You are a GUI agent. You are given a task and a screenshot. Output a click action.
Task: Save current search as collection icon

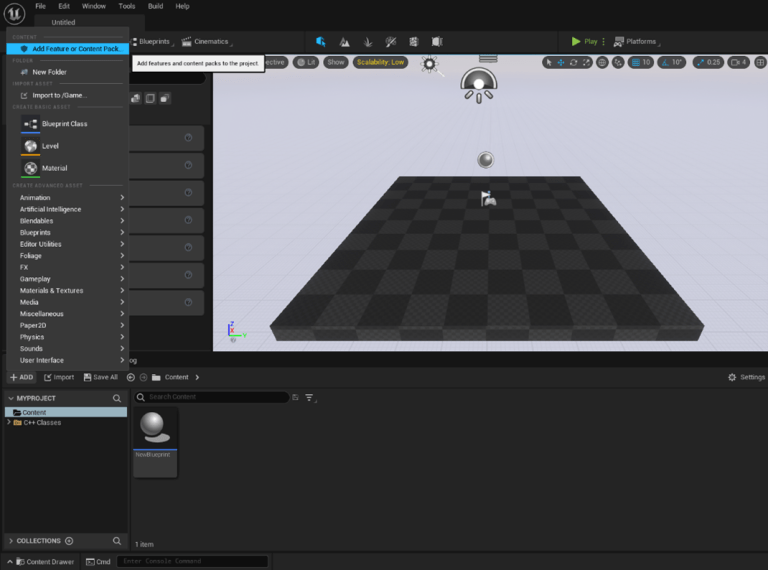pos(295,397)
